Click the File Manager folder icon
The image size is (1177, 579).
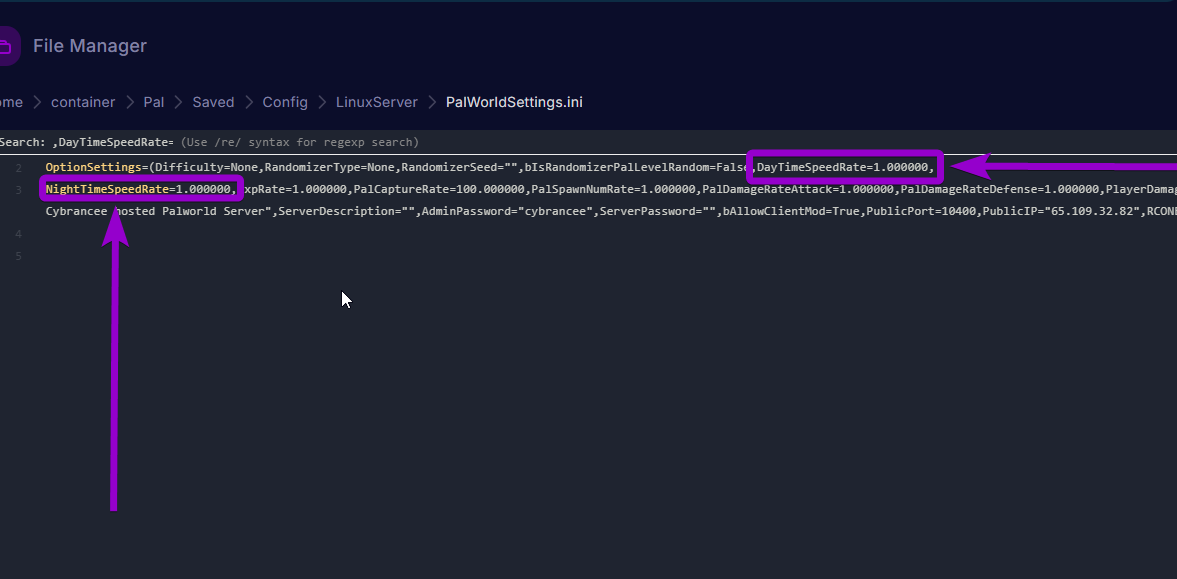[6, 46]
